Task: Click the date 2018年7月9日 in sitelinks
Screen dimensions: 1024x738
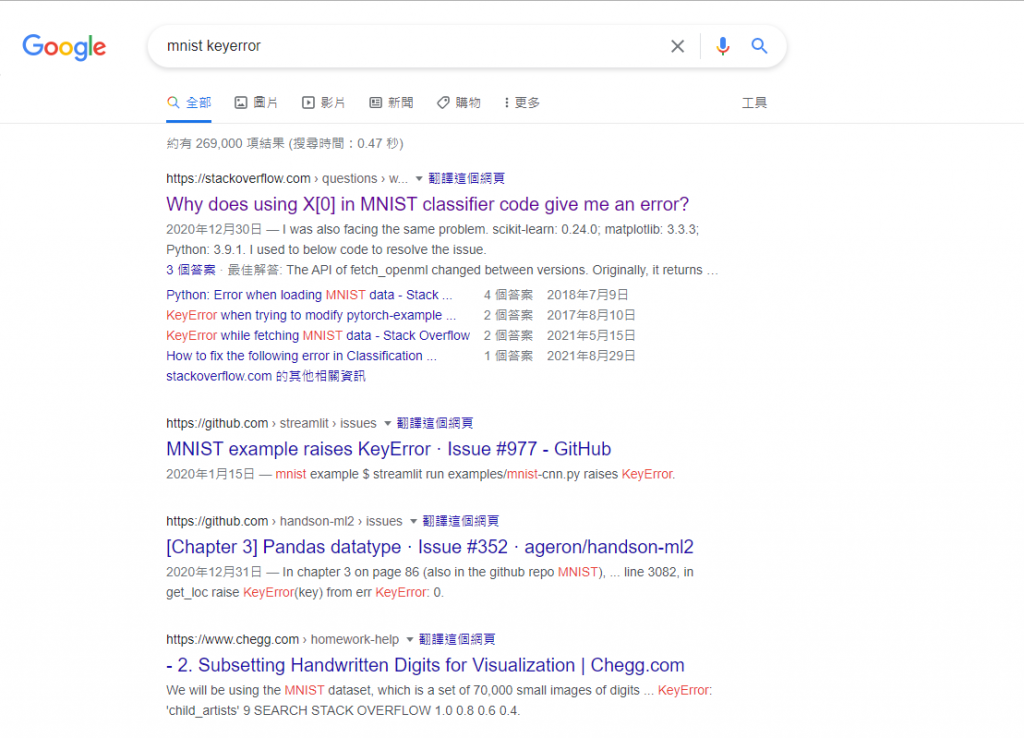Action: (588, 295)
